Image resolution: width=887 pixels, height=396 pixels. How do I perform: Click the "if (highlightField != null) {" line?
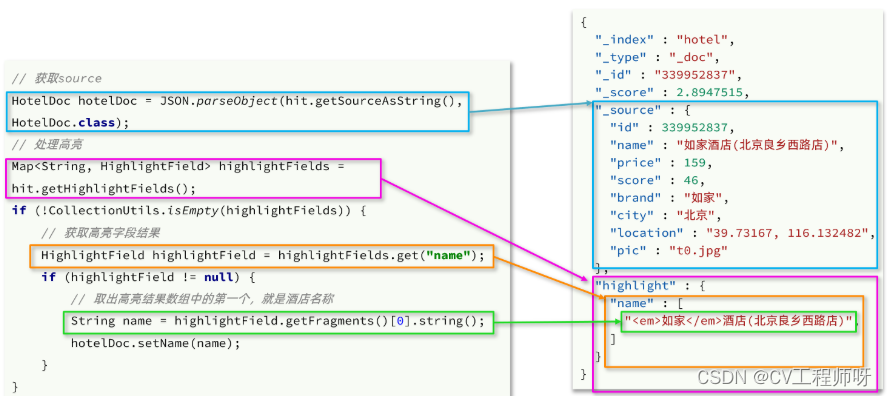(149, 277)
